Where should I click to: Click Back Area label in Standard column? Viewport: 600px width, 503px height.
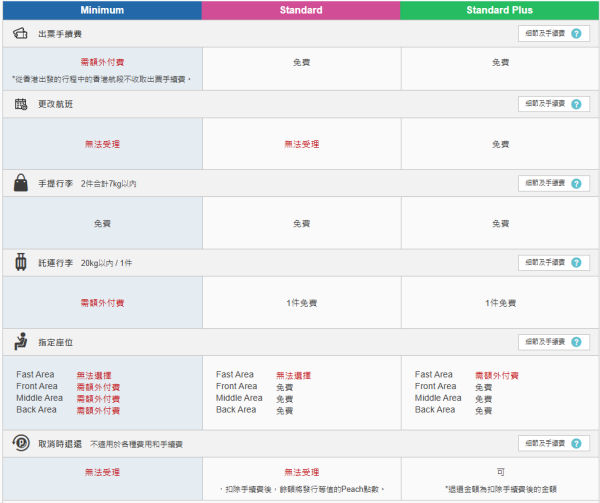coord(236,410)
